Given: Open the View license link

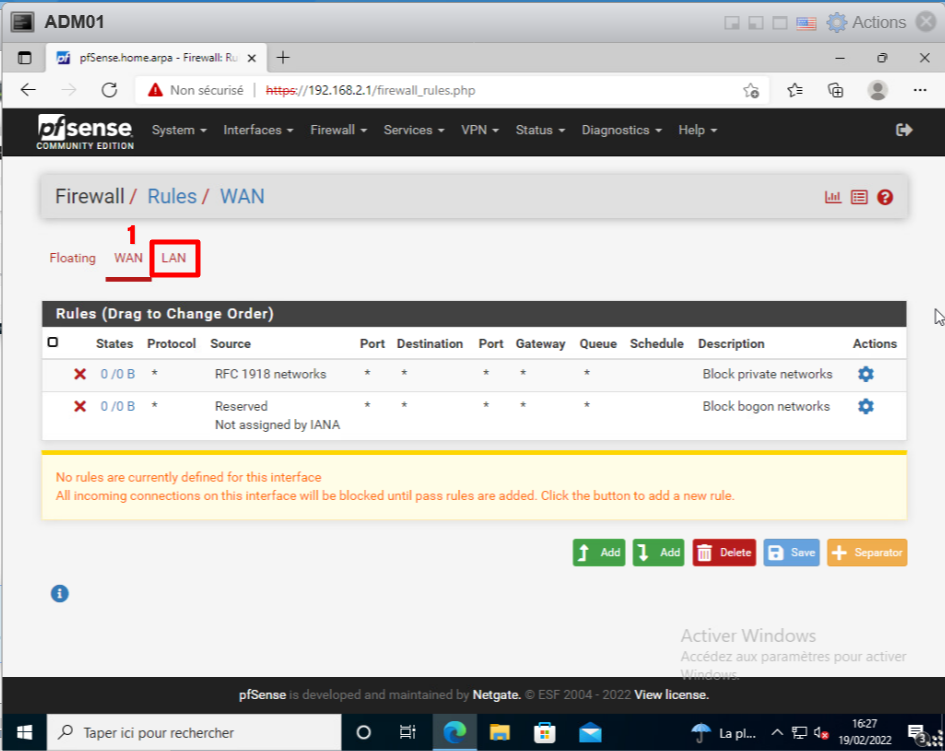Looking at the screenshot, I should (671, 694).
